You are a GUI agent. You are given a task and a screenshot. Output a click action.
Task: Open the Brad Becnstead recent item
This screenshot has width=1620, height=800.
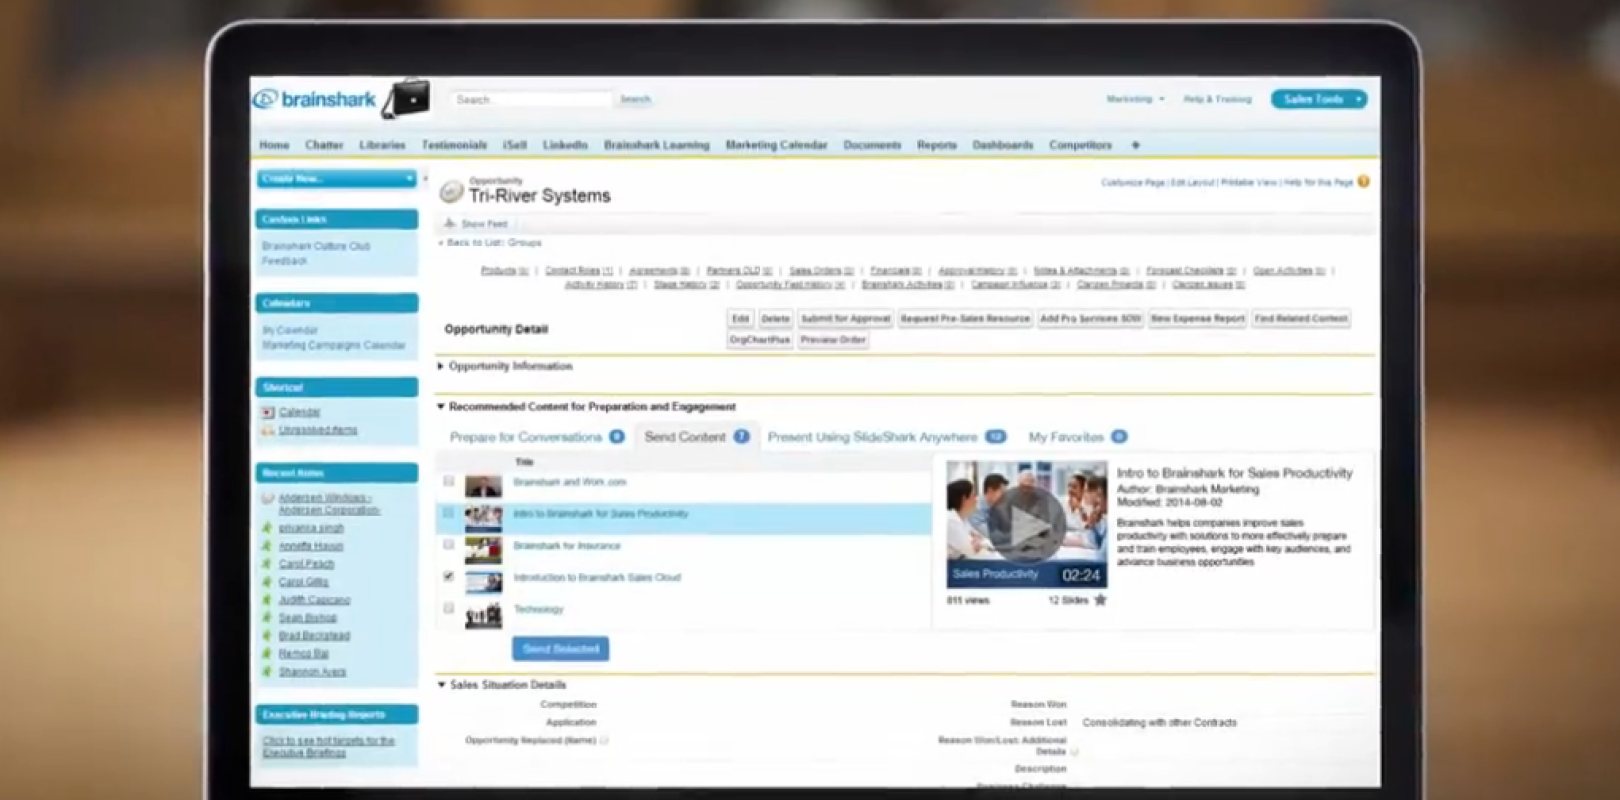click(314, 636)
